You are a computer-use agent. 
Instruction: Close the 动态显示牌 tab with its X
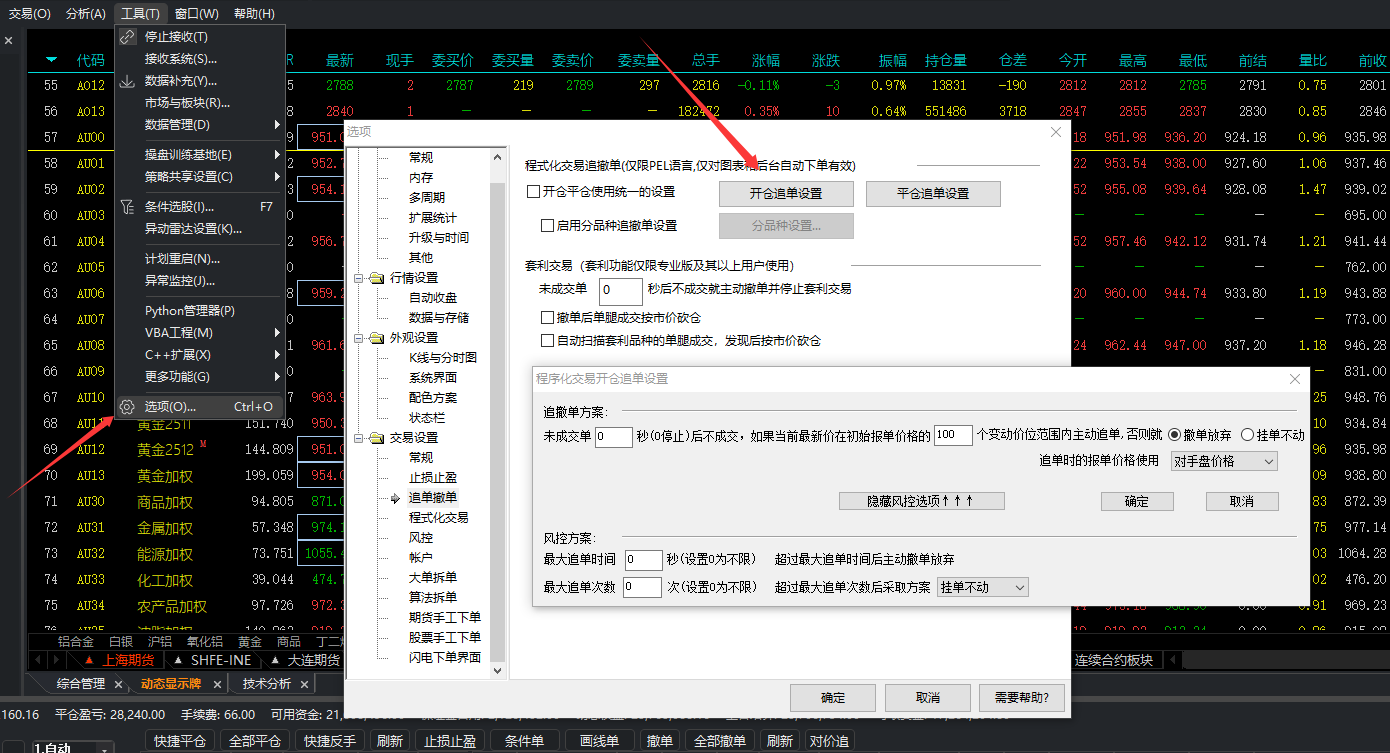(x=219, y=684)
